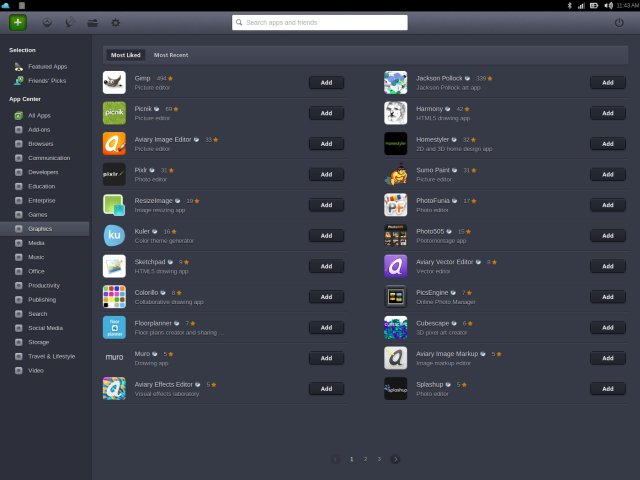Click the PicsEngine app icon

tap(396, 297)
